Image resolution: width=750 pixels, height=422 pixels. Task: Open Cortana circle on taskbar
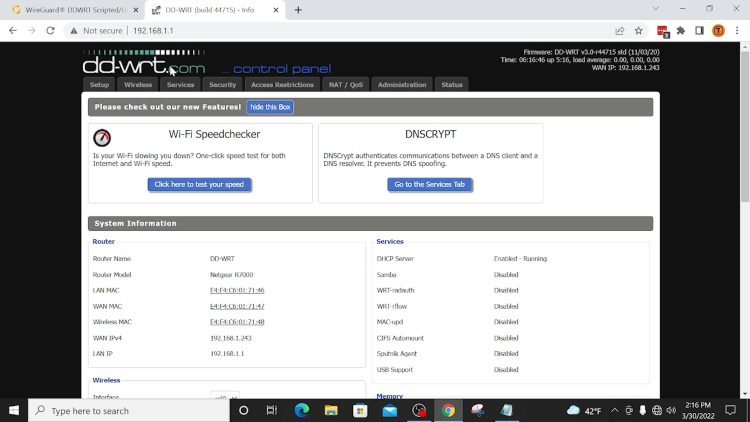click(243, 411)
